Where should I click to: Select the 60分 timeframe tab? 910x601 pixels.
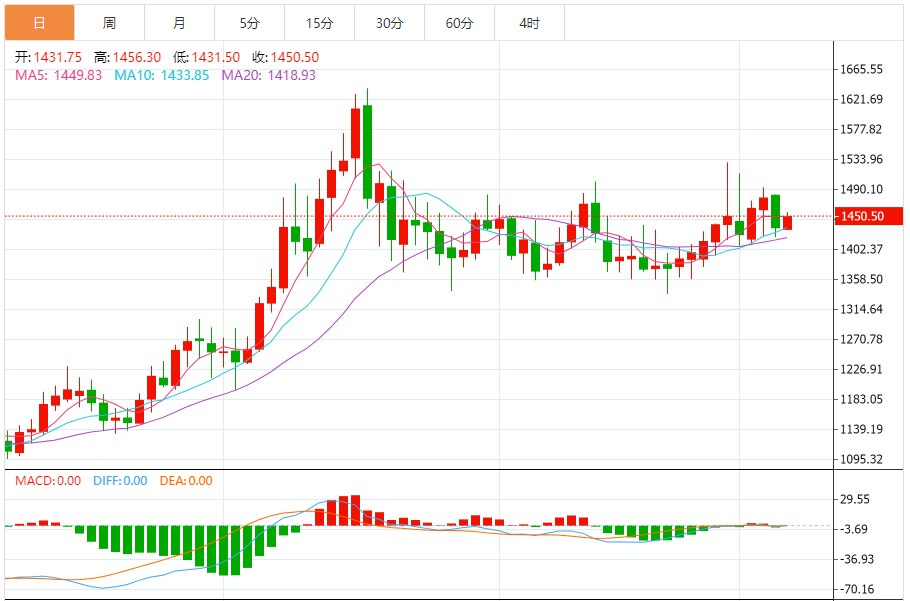tap(459, 22)
